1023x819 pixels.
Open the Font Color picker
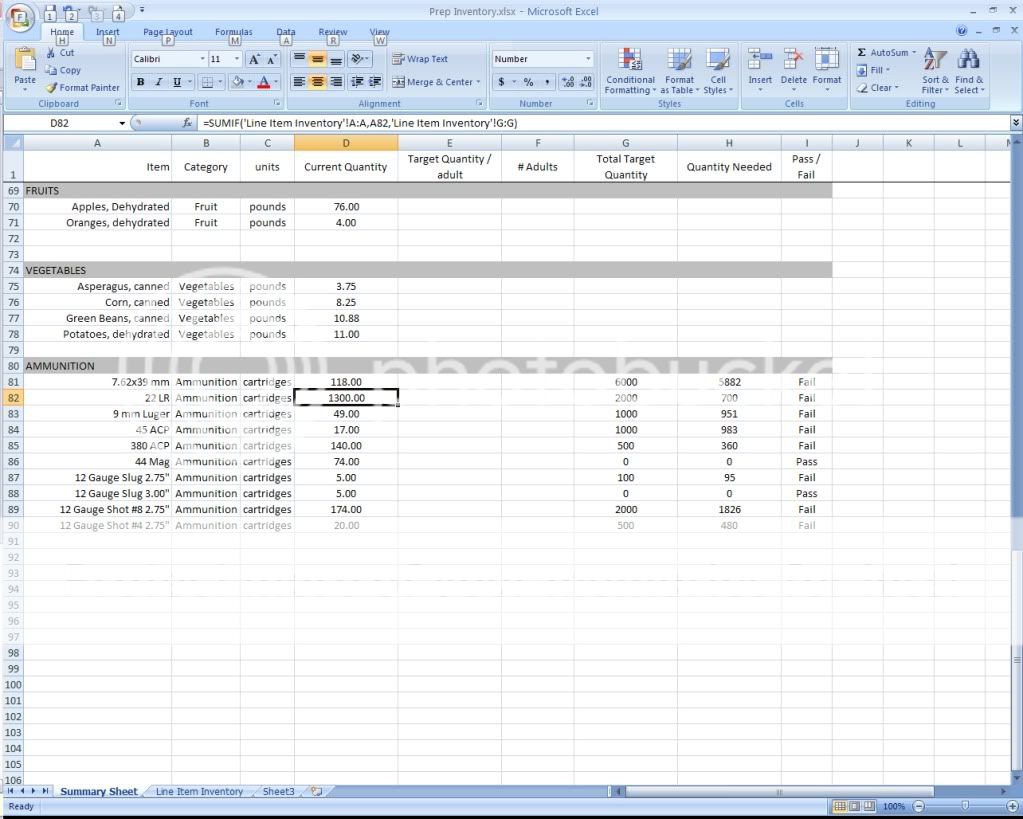pos(267,82)
